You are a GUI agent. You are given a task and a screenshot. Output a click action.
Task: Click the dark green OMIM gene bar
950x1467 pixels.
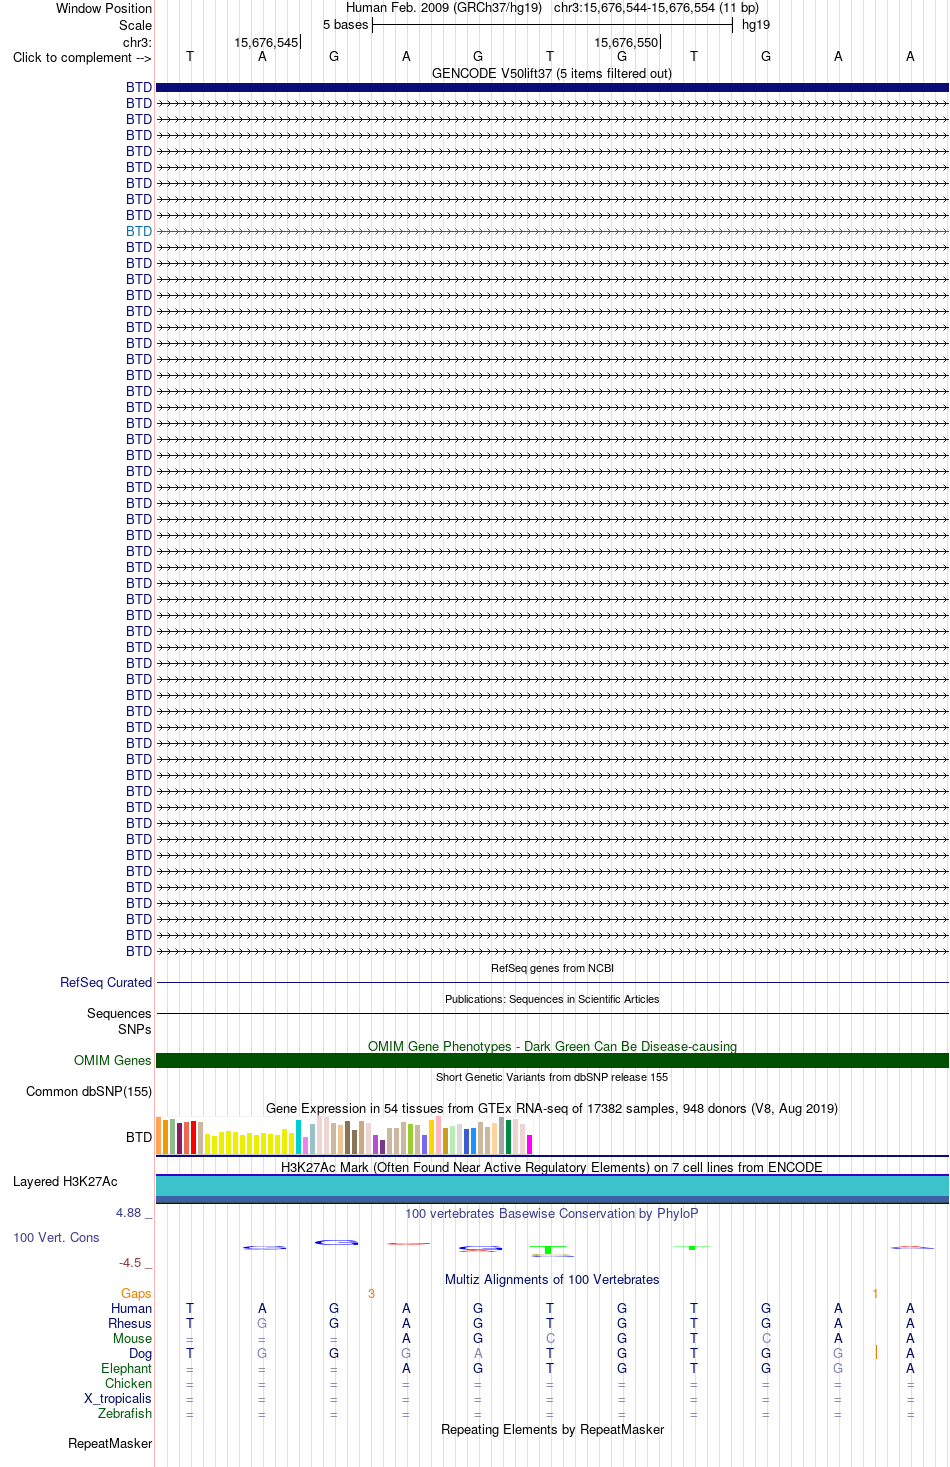(x=552, y=1060)
